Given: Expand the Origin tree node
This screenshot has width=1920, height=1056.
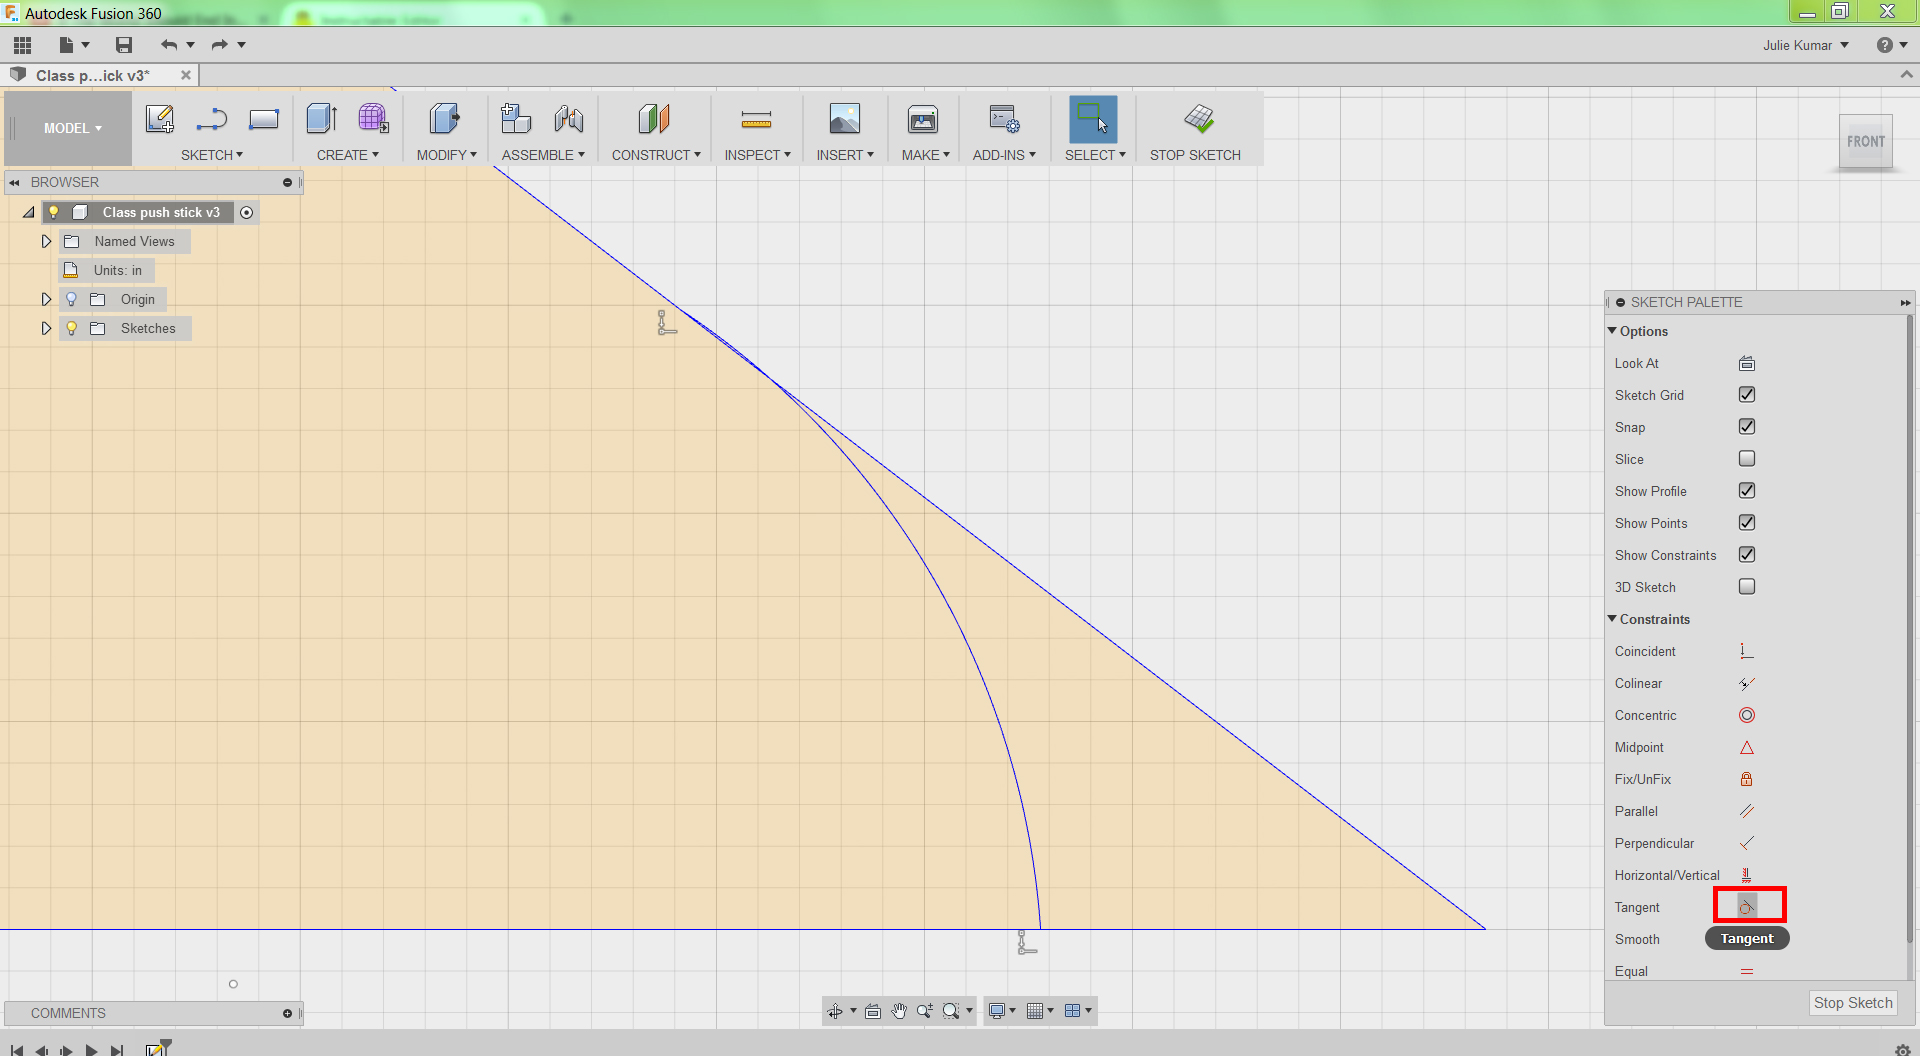Looking at the screenshot, I should 46,299.
